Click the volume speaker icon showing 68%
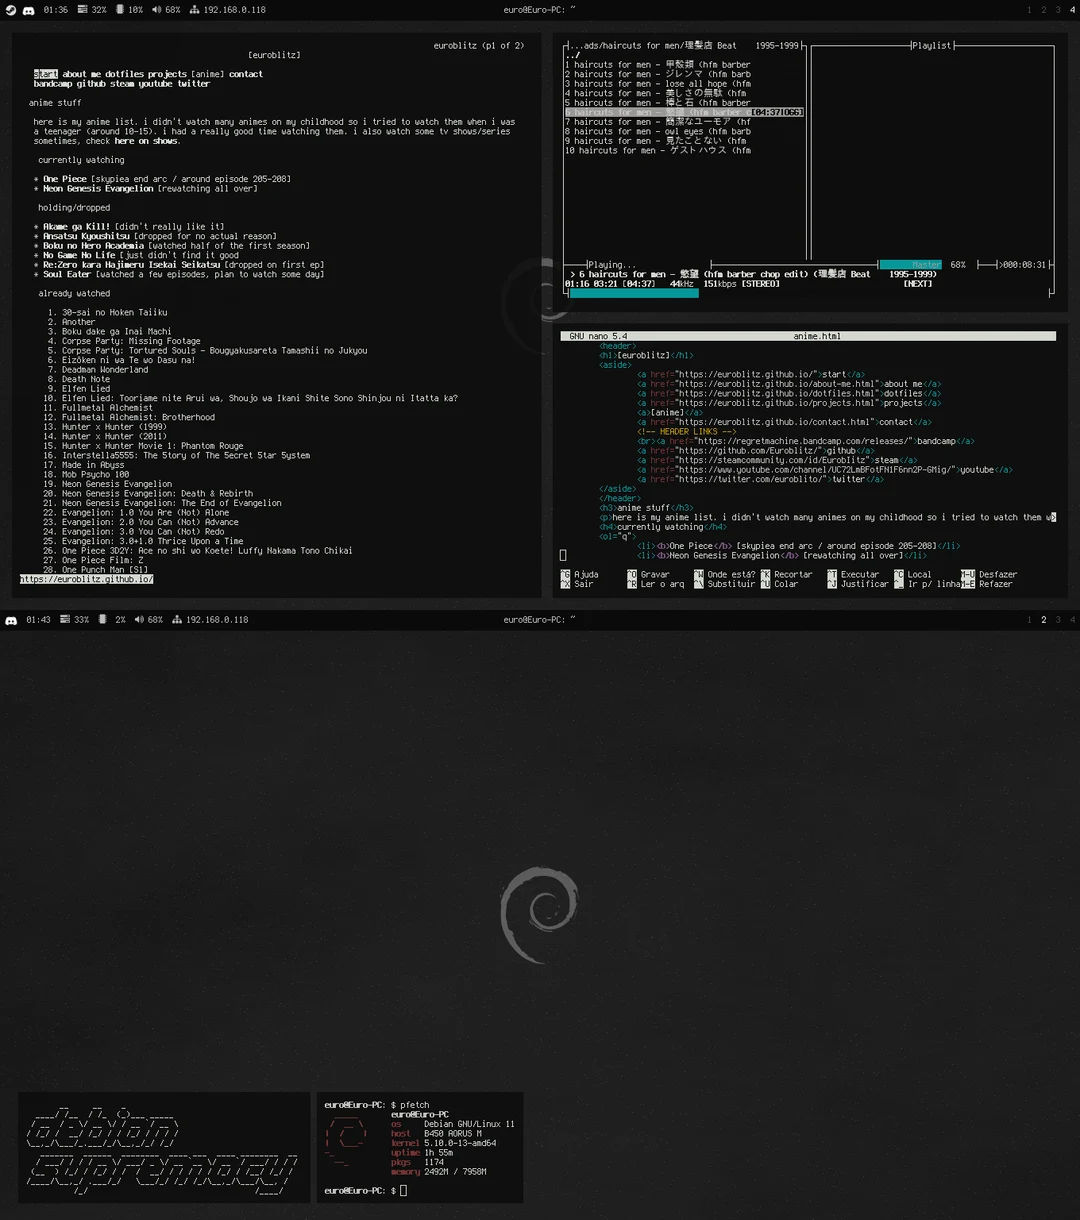 pos(156,10)
